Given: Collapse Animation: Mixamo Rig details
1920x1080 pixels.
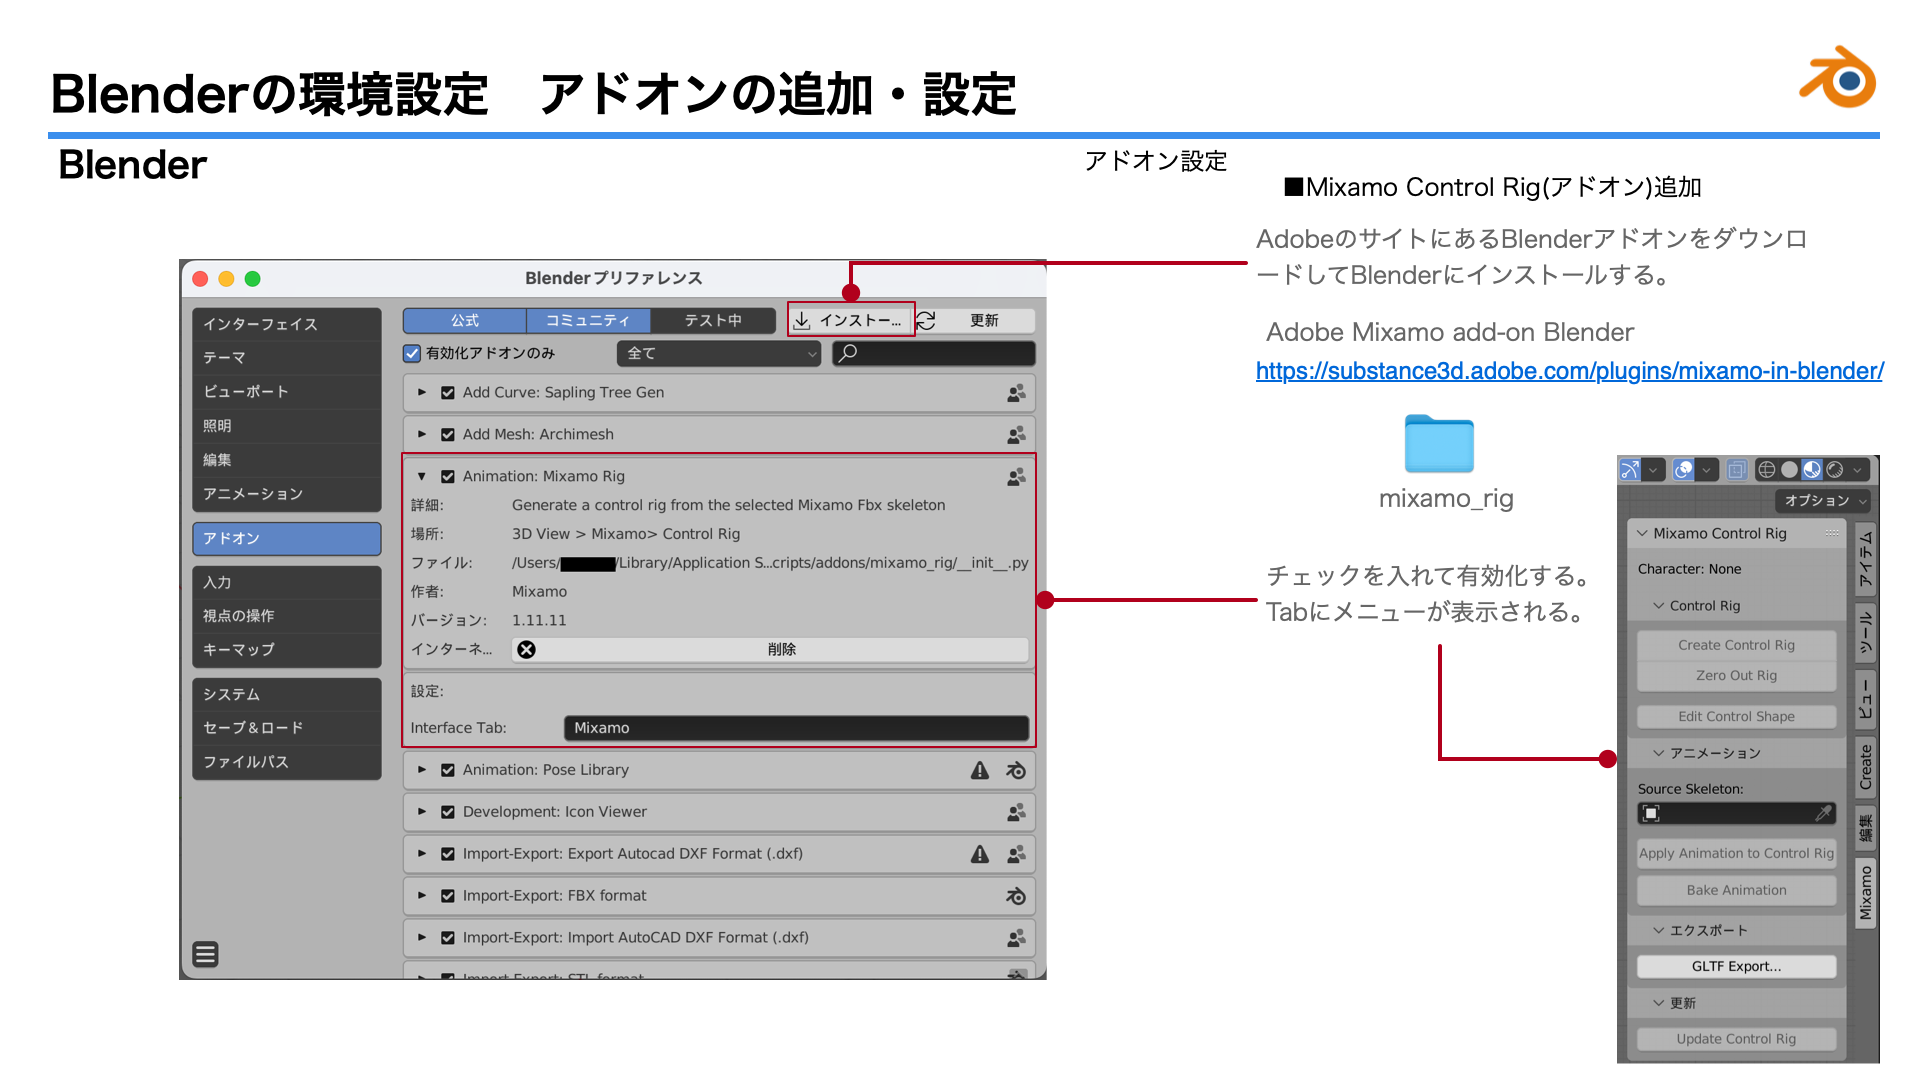Looking at the screenshot, I should coord(422,477).
